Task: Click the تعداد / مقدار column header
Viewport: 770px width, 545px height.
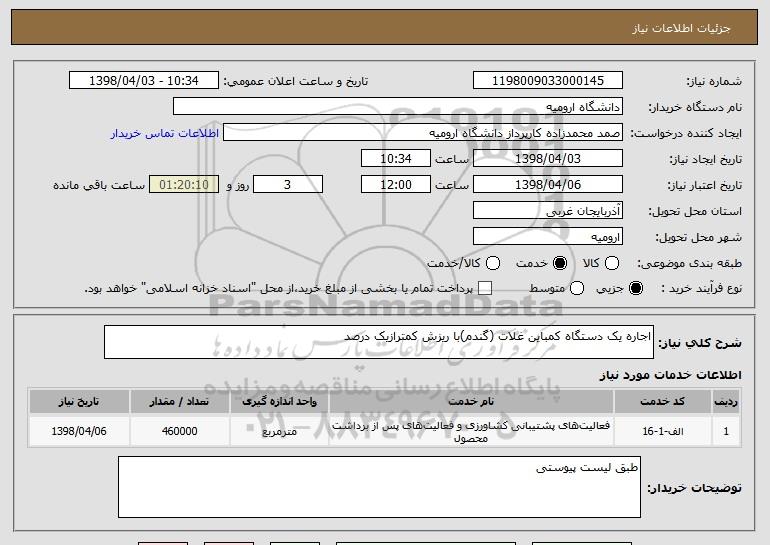Action: click(179, 402)
